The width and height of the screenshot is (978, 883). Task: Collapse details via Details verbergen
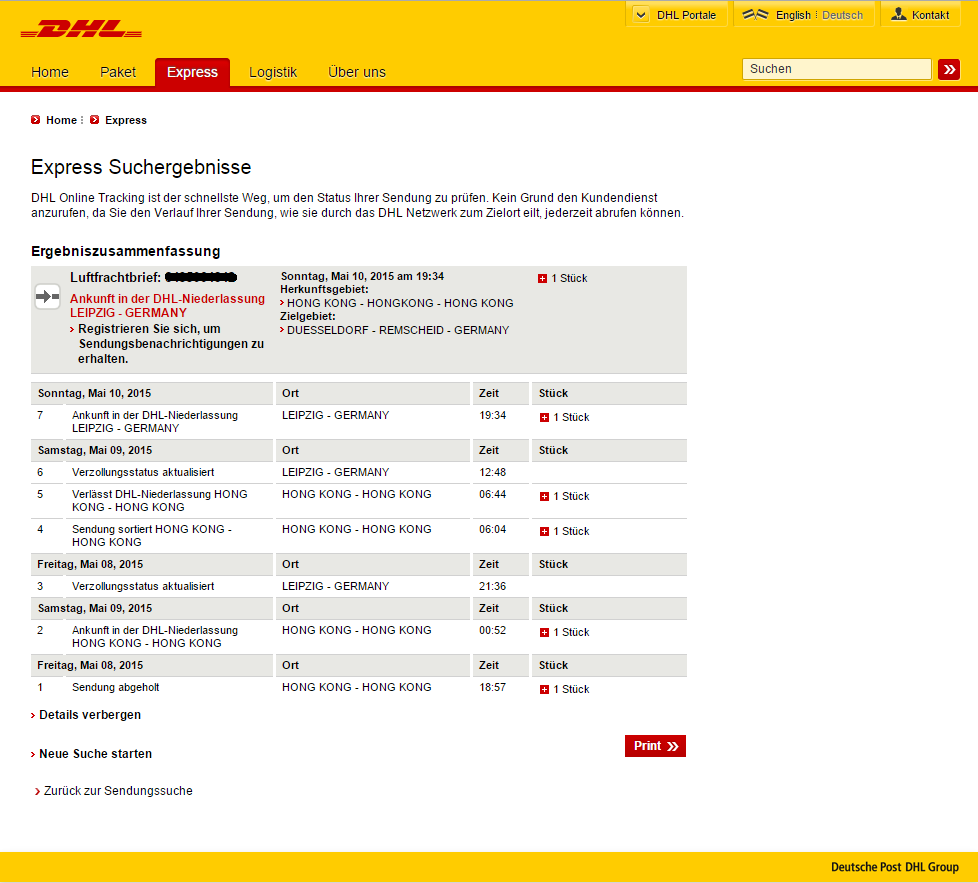coord(89,715)
